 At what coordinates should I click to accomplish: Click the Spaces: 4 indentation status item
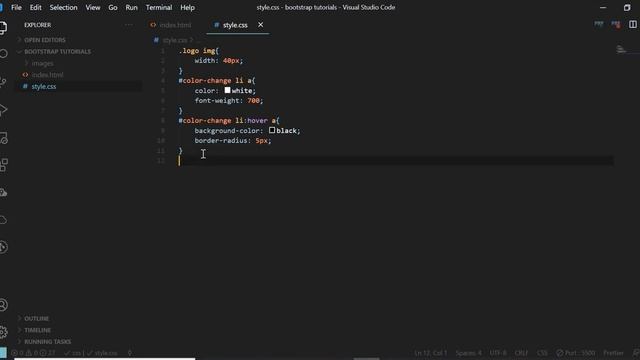click(x=468, y=353)
